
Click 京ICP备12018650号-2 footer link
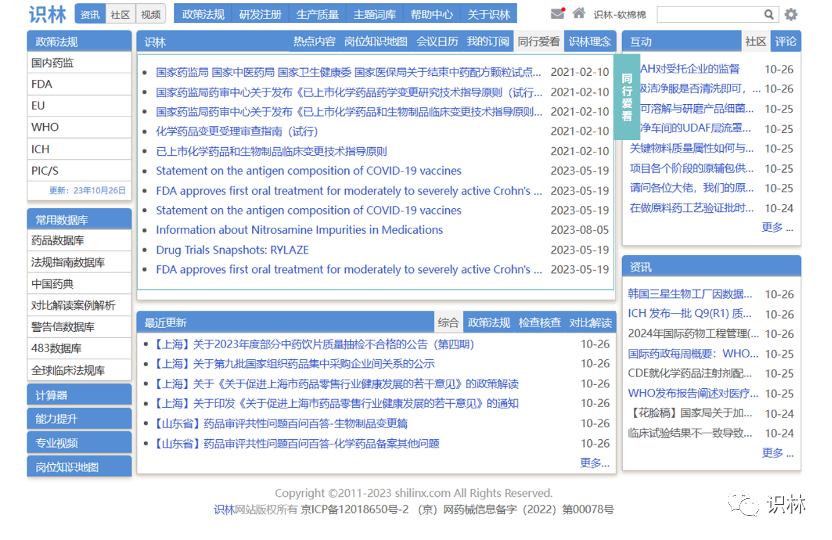(x=354, y=509)
